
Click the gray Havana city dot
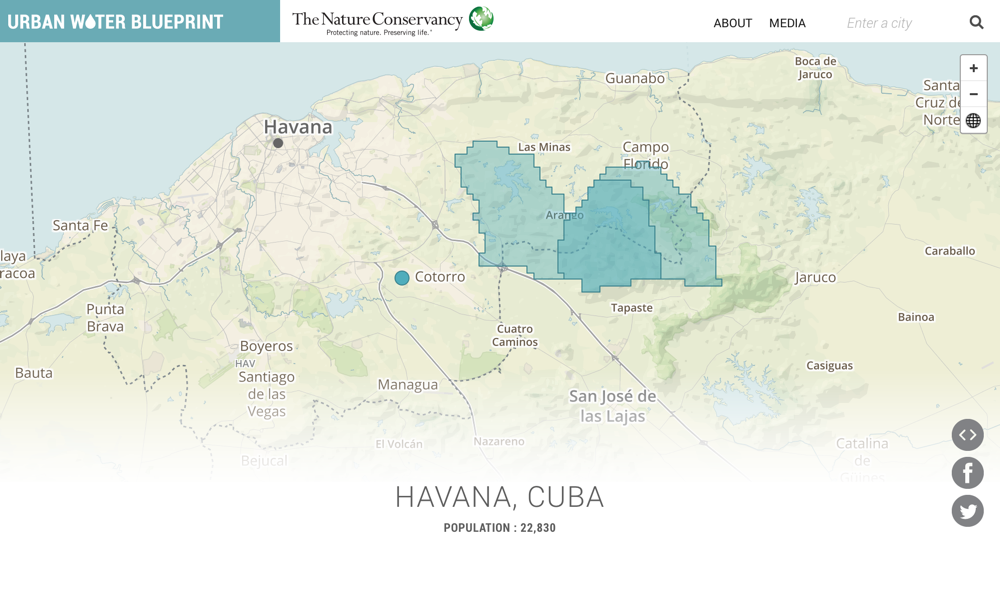(x=278, y=143)
